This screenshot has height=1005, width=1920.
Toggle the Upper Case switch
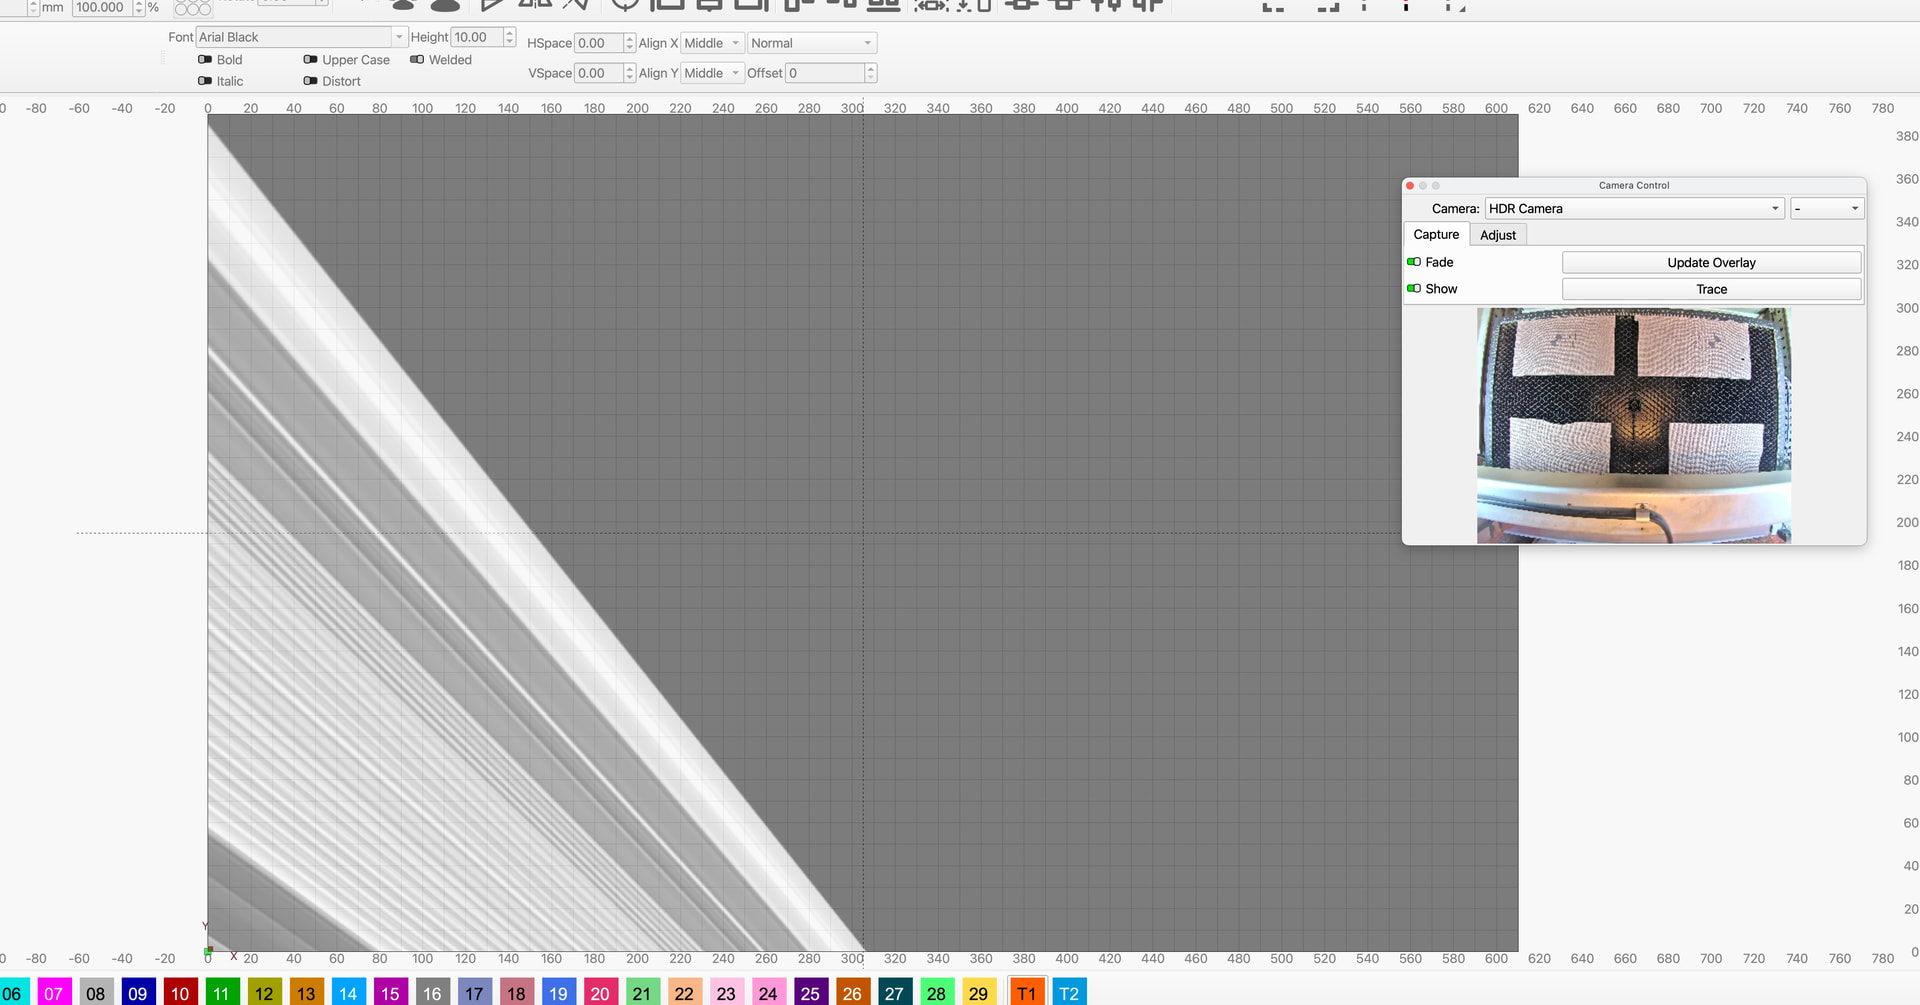coord(311,60)
